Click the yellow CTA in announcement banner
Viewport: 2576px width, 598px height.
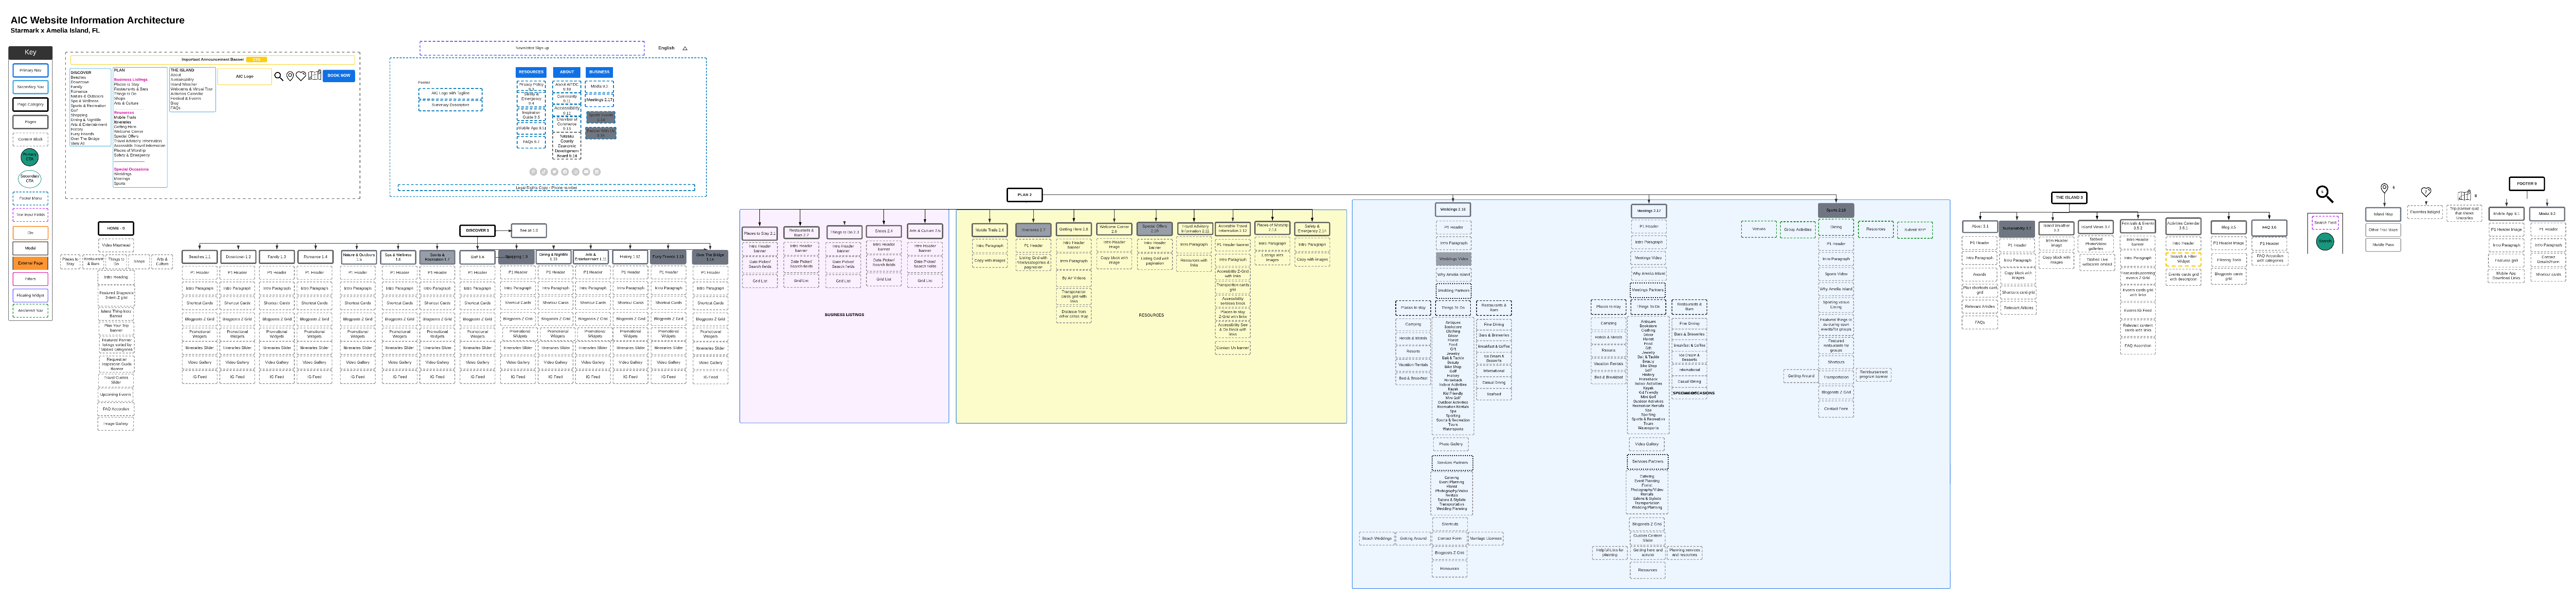[x=256, y=59]
